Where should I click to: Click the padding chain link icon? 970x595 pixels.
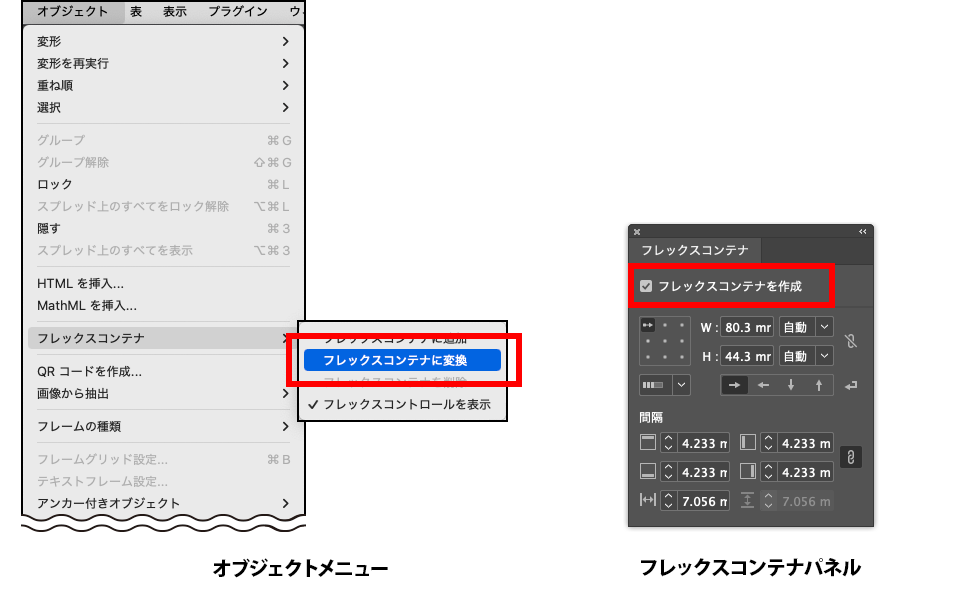851,457
